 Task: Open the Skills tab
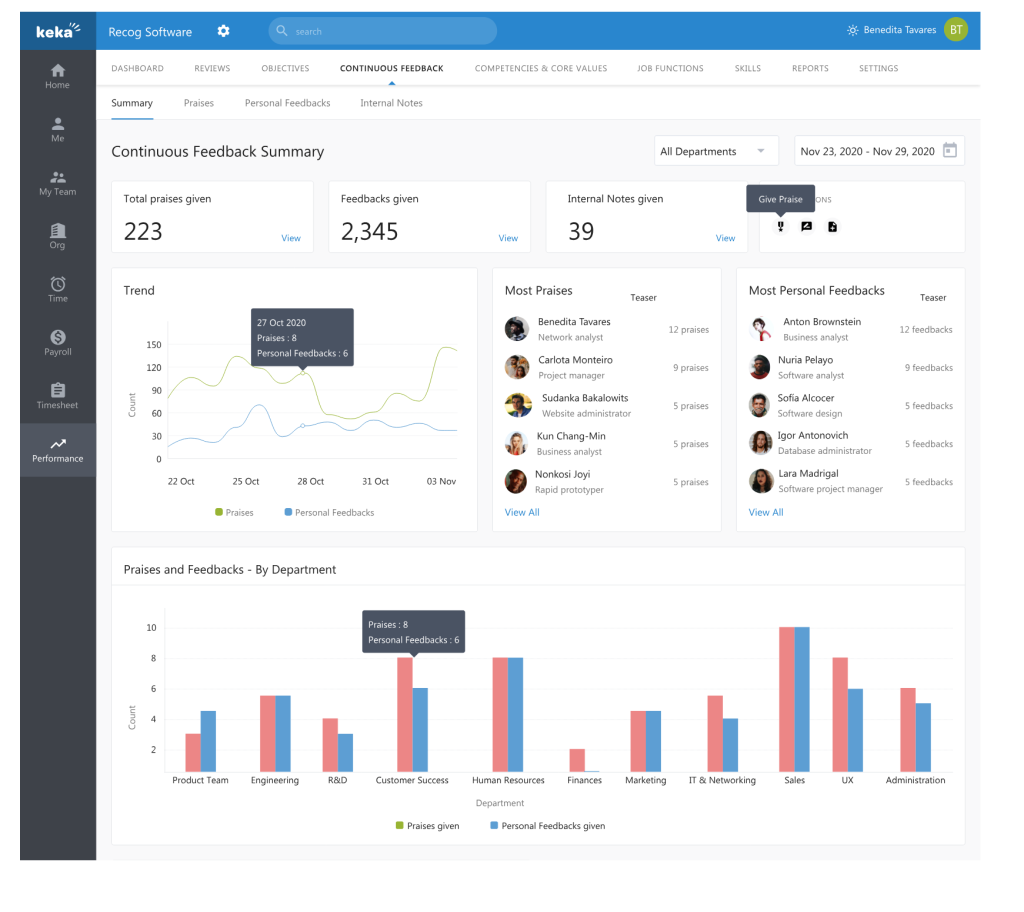(x=748, y=68)
